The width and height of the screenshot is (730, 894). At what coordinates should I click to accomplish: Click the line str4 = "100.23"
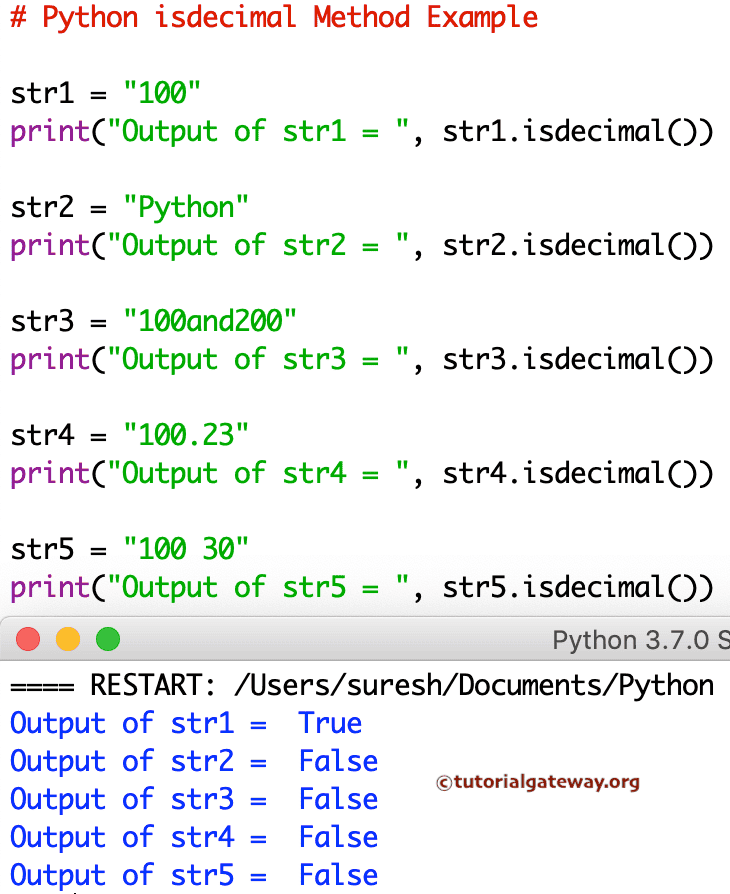point(129,434)
